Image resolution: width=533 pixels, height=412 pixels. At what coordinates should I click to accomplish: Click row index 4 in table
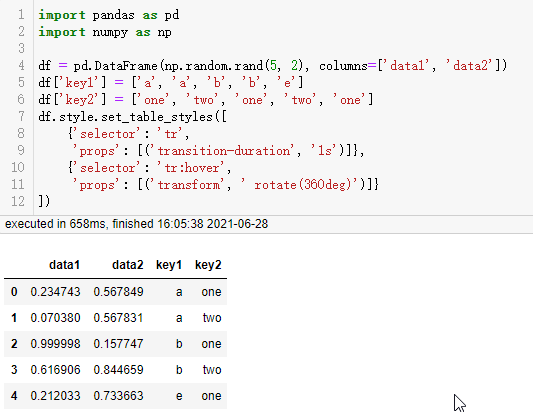14,396
